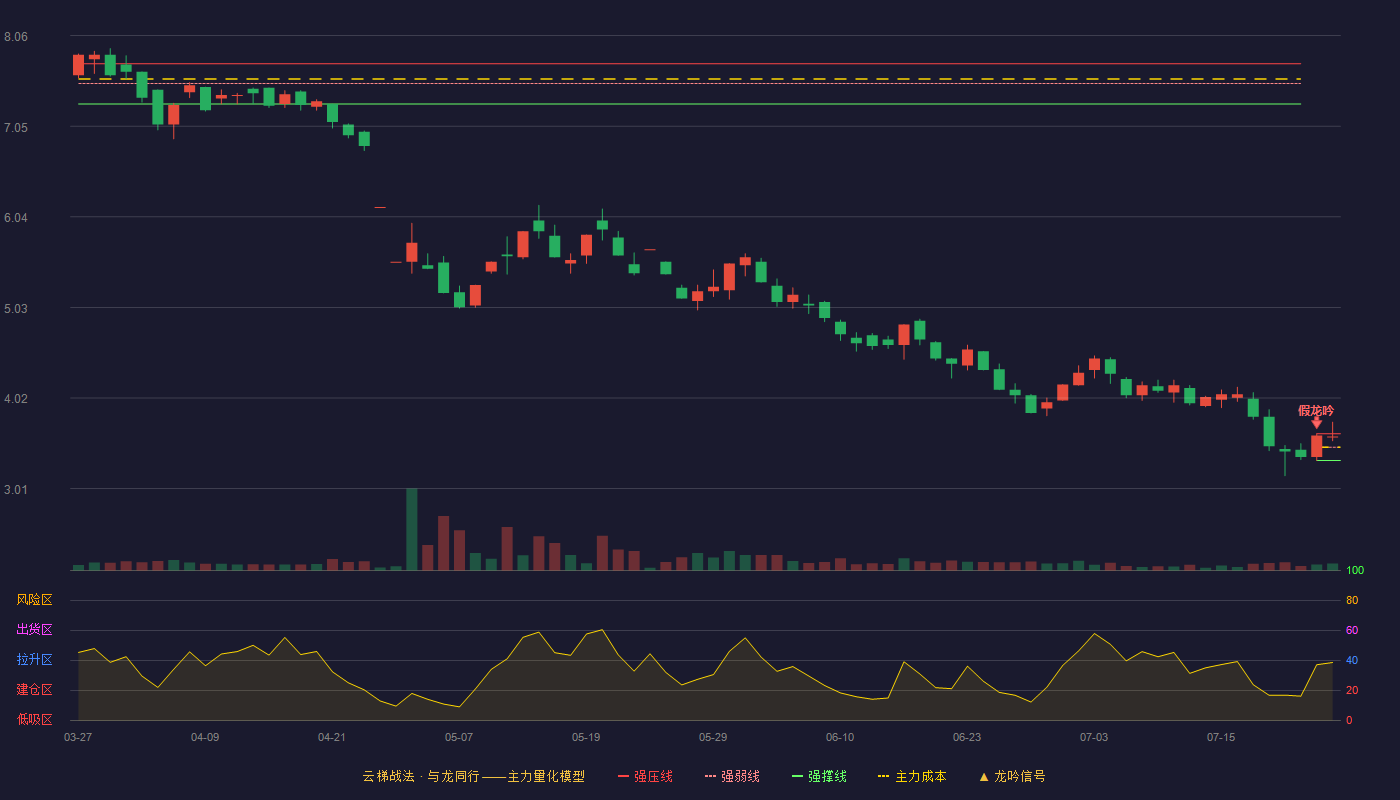The height and width of the screenshot is (800, 1400).
Task: Click the 7.05 price axis label
Action: pos(16,127)
